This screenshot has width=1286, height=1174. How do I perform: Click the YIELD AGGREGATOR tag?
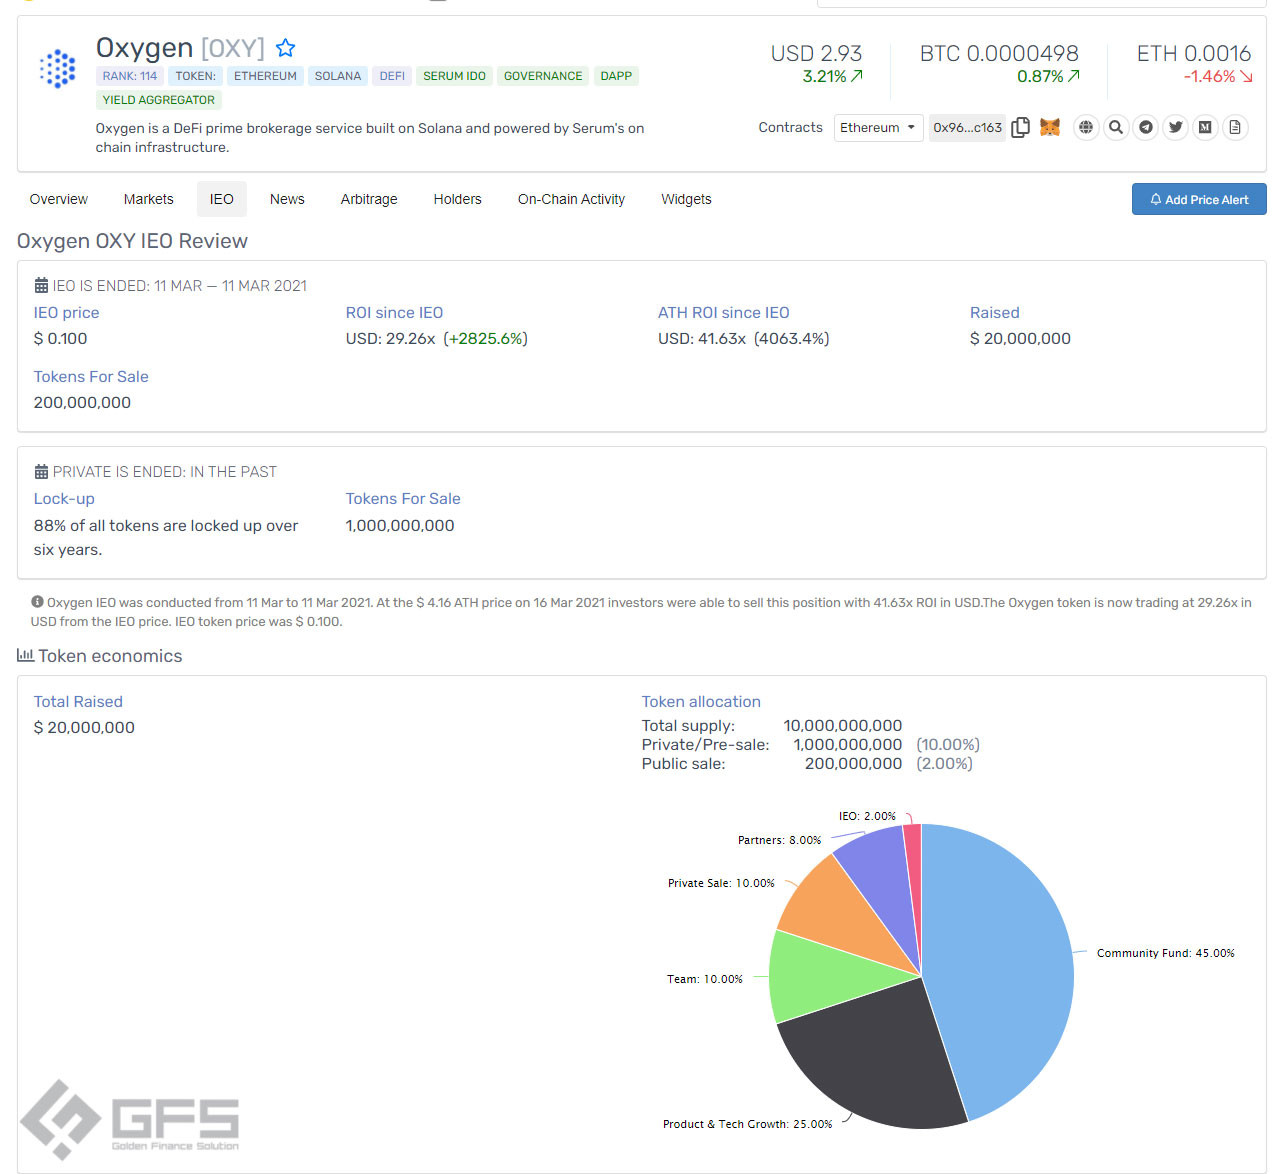[x=159, y=100]
